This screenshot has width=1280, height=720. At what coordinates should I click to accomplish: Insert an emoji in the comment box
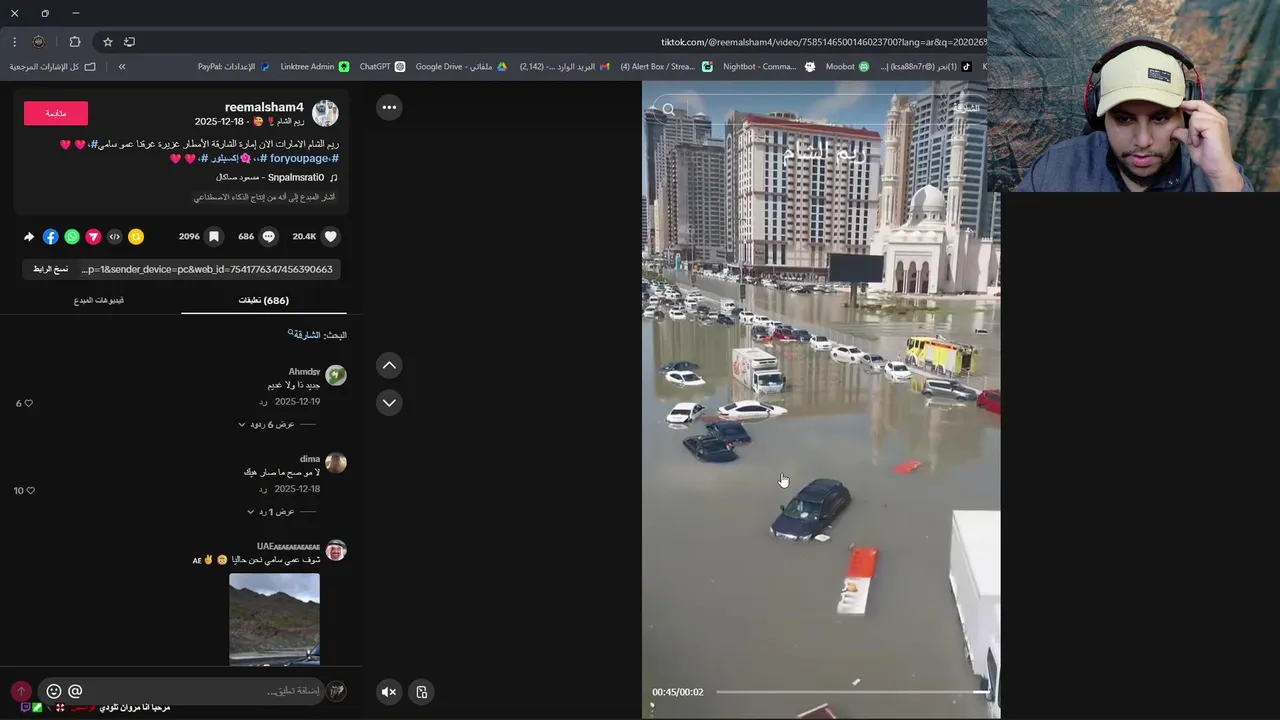click(54, 691)
